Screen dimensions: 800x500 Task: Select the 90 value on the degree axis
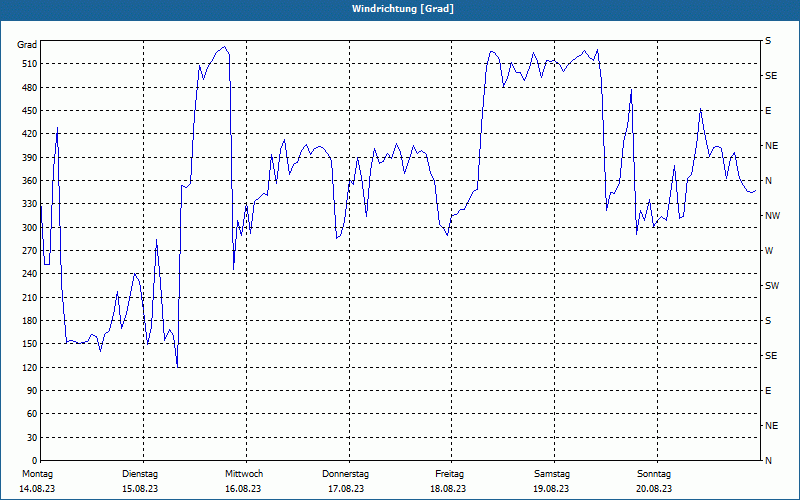[32, 391]
